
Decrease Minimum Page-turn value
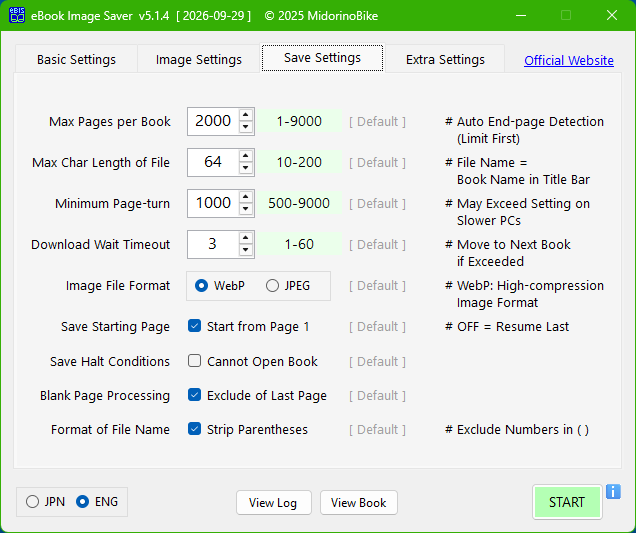245,209
